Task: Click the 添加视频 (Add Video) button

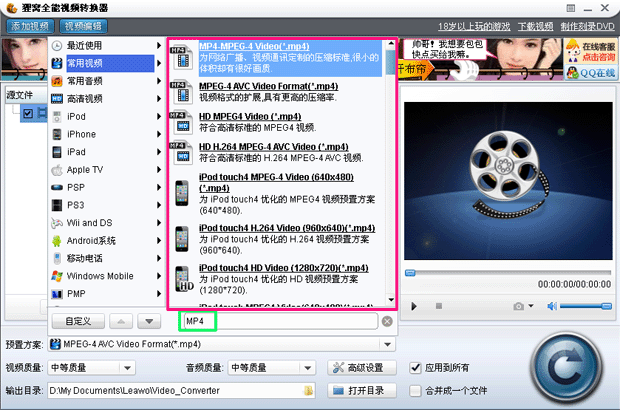Action: [x=30, y=26]
